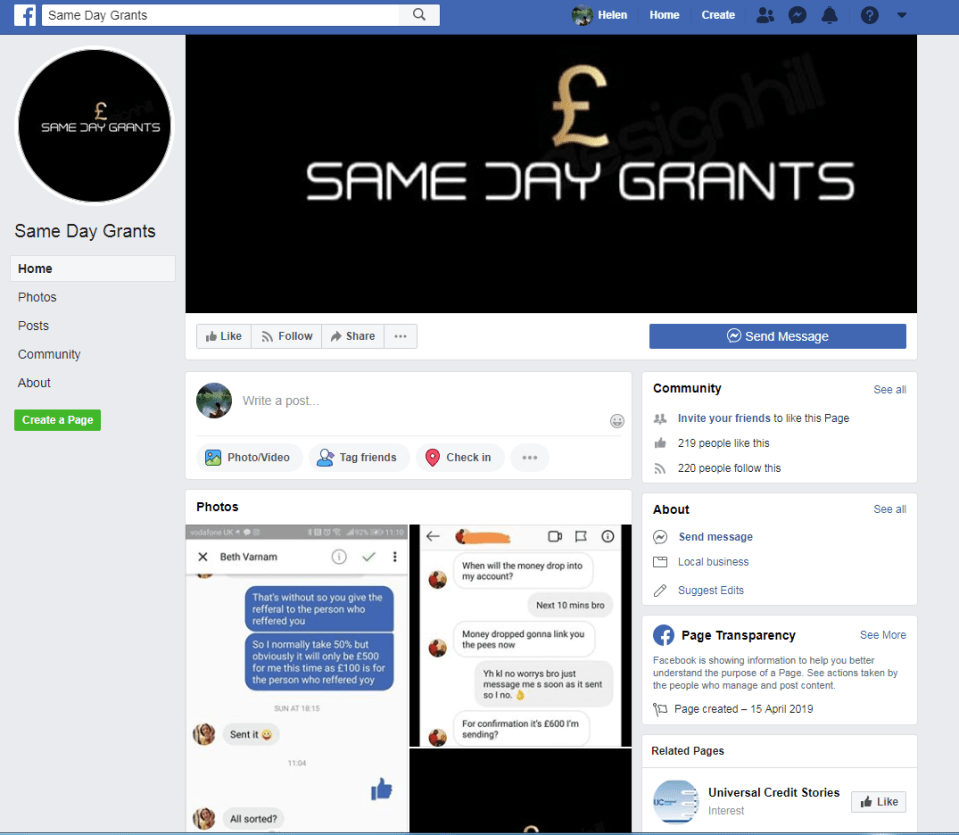Like the Same Day Grants page

(x=224, y=336)
